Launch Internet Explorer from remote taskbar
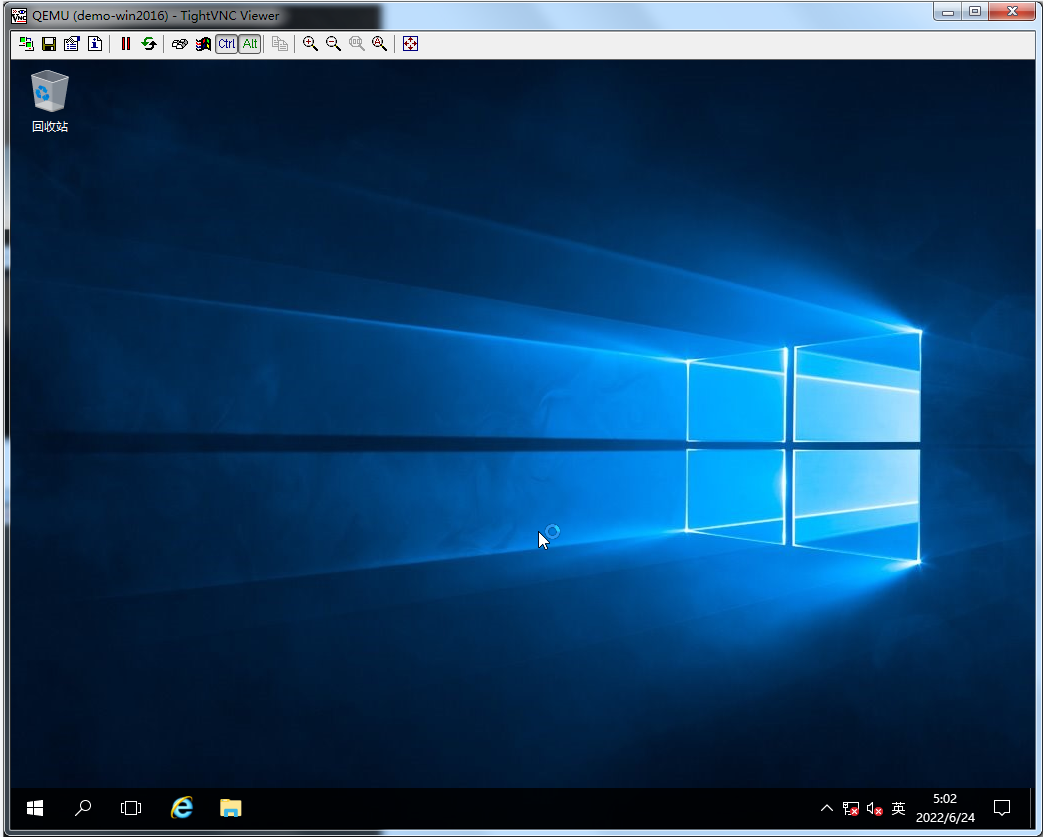The image size is (1043, 837). (182, 808)
